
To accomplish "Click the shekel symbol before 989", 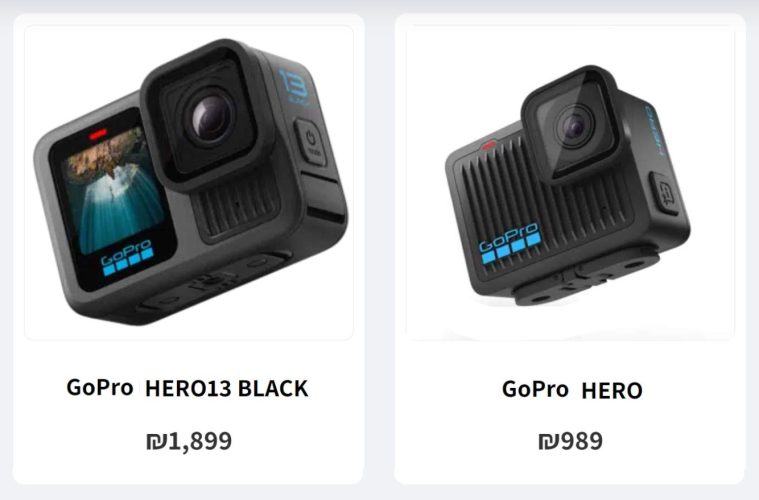I will point(548,441).
